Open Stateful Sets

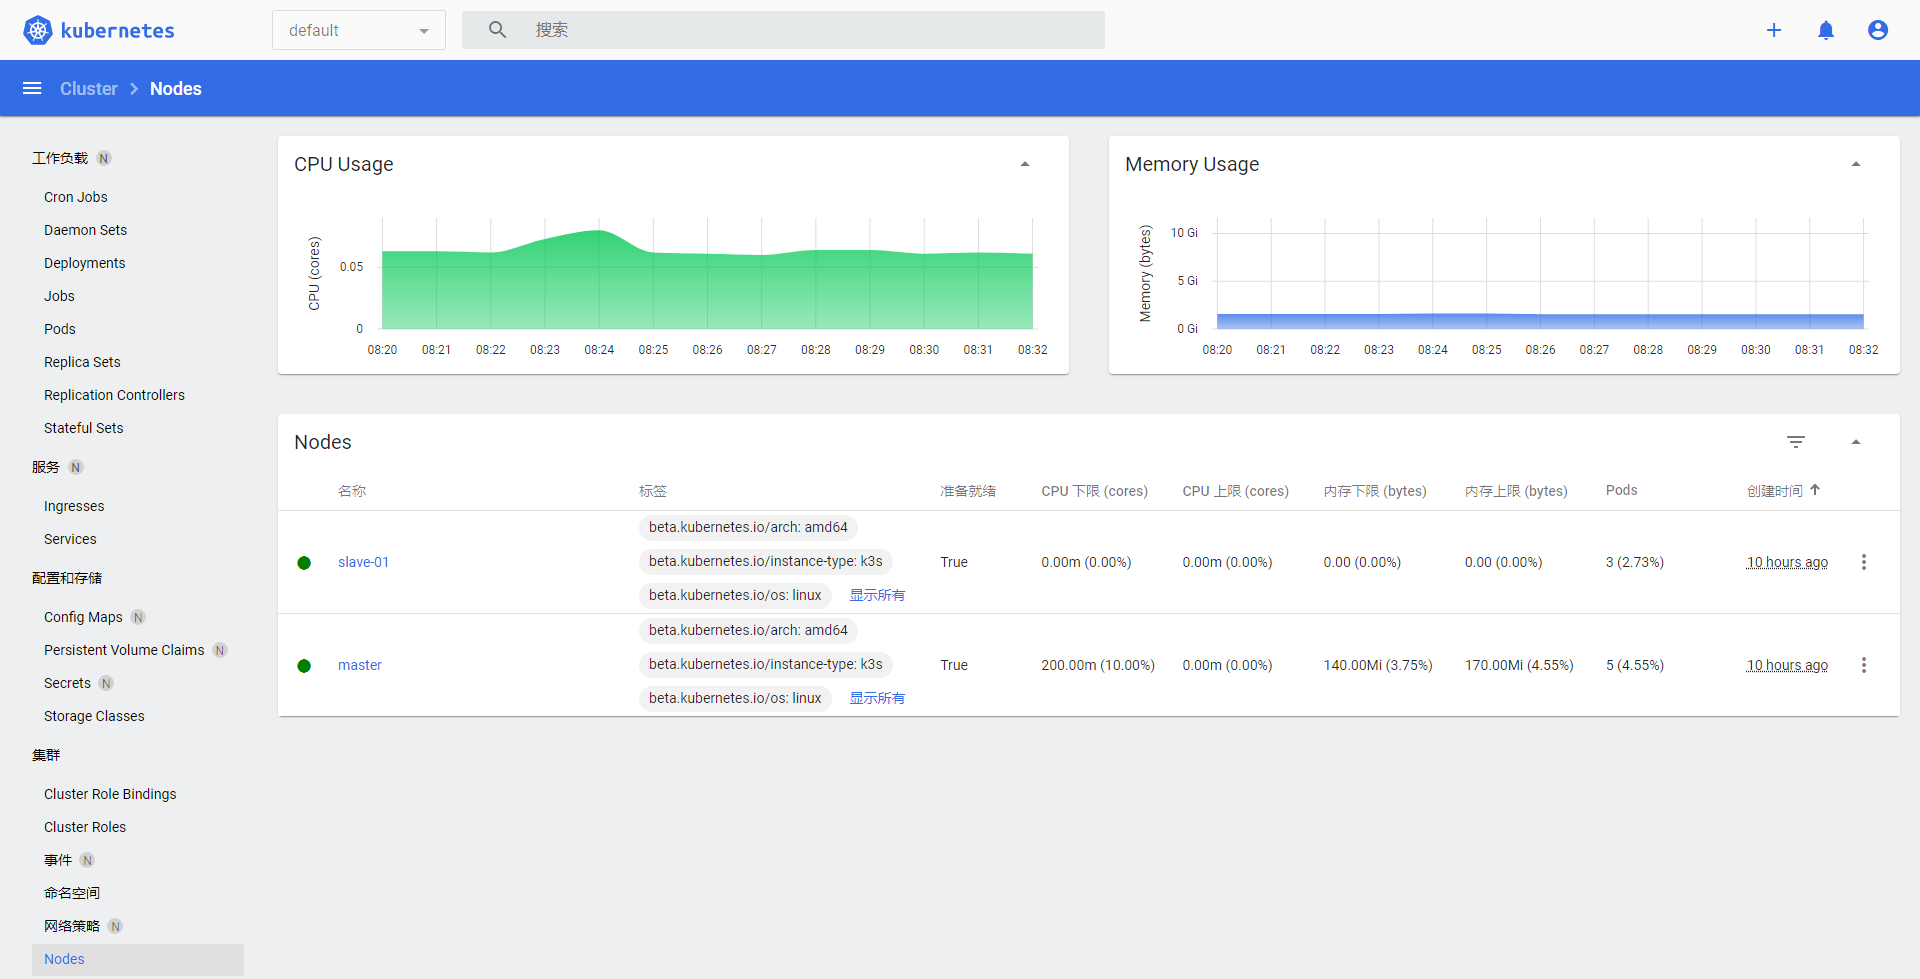84,428
